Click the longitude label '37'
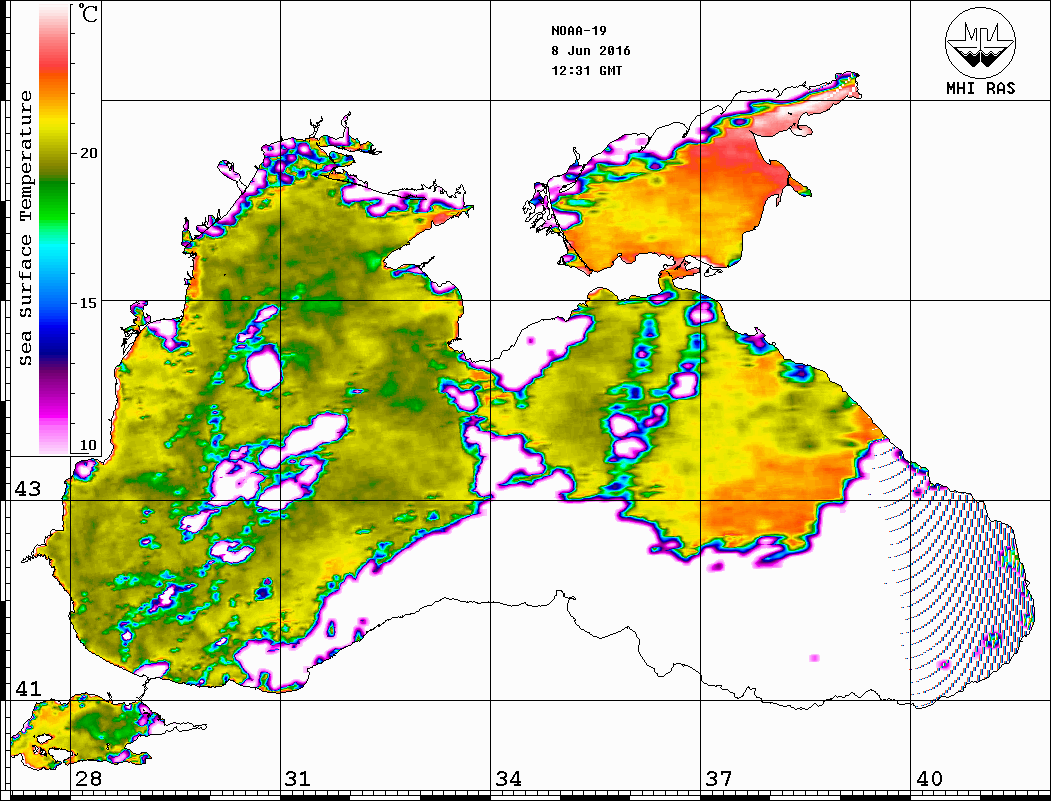Viewport: 1051px width, 801px height. tap(718, 779)
